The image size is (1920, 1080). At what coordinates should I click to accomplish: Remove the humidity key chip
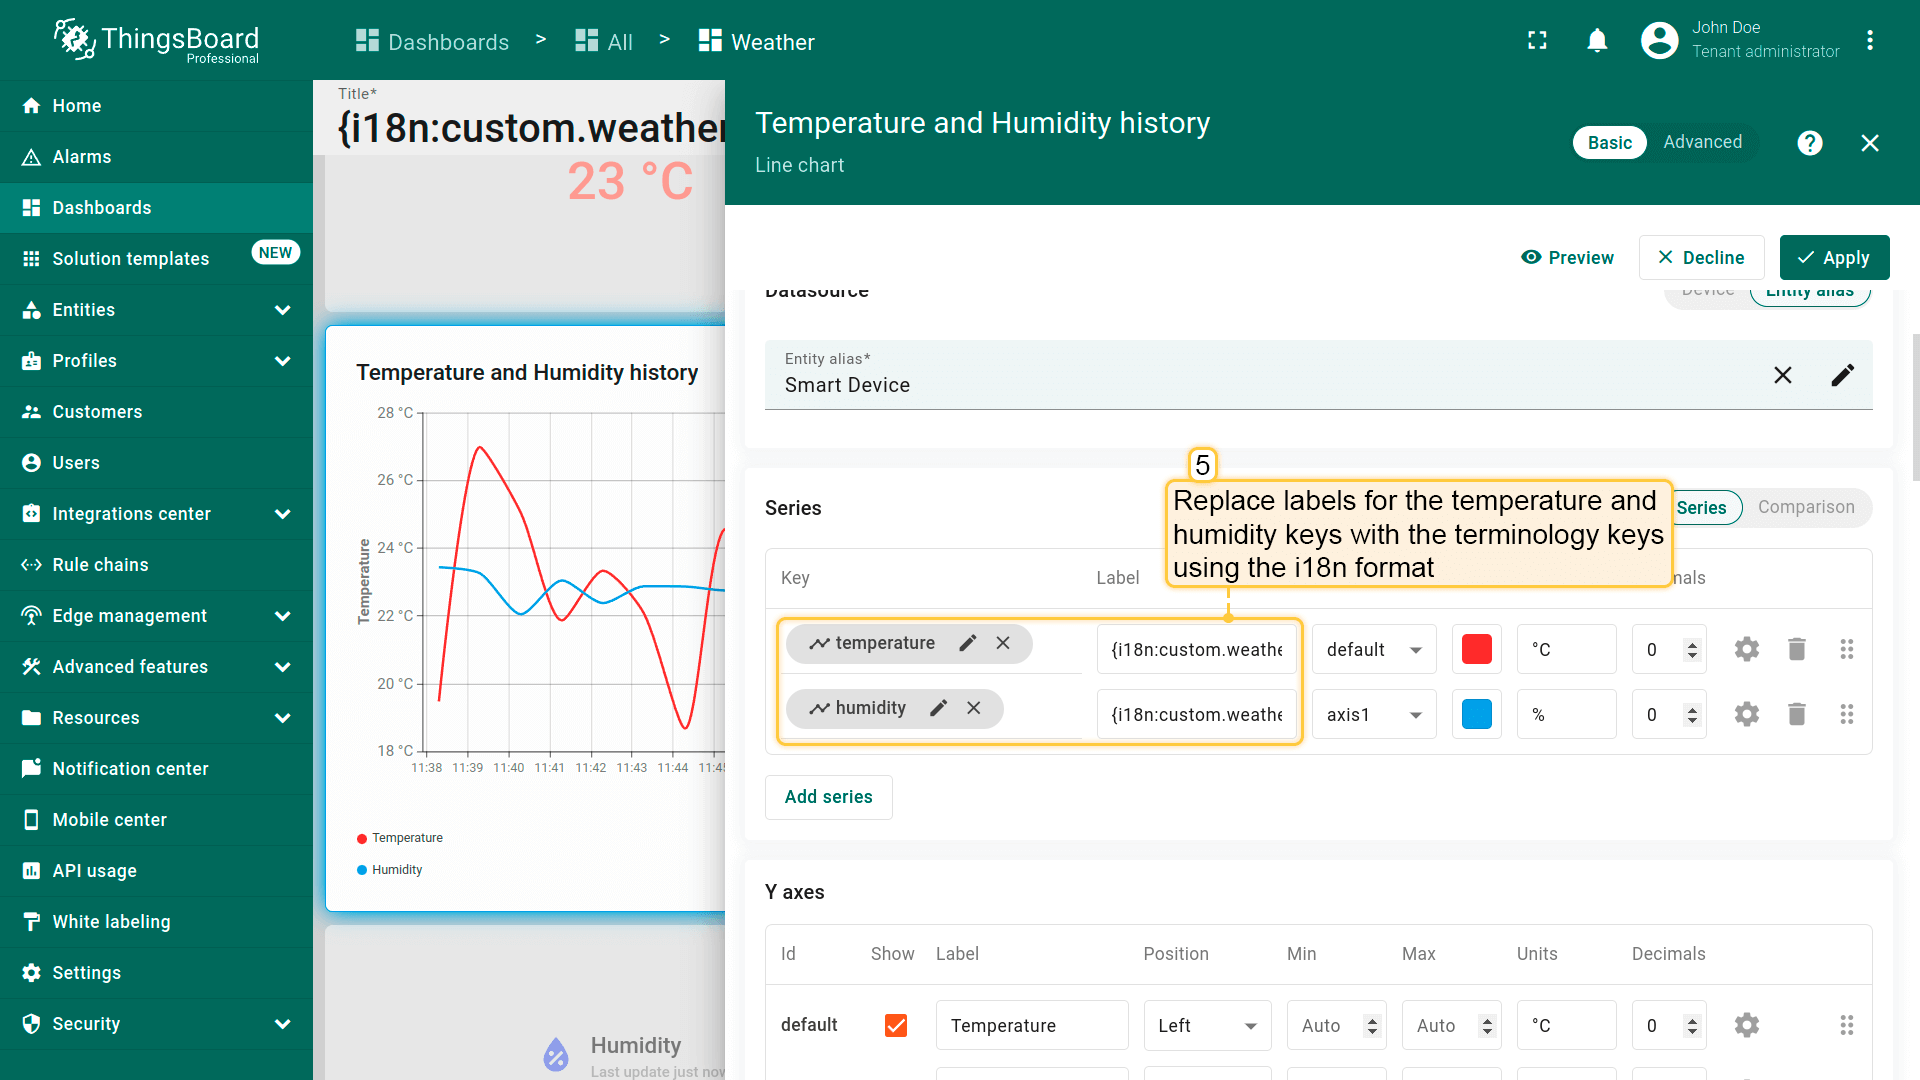coord(973,708)
